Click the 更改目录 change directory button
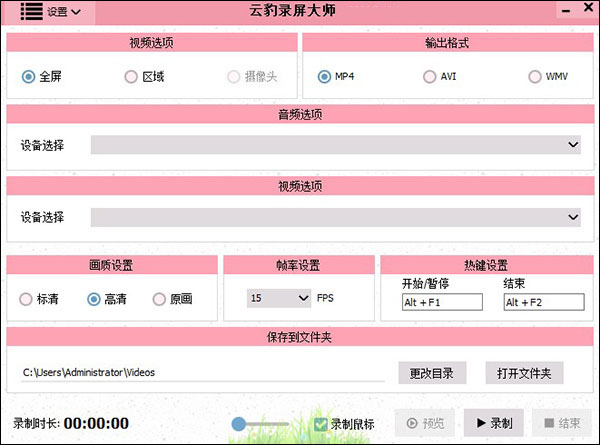The height and width of the screenshot is (445, 600). click(x=432, y=373)
